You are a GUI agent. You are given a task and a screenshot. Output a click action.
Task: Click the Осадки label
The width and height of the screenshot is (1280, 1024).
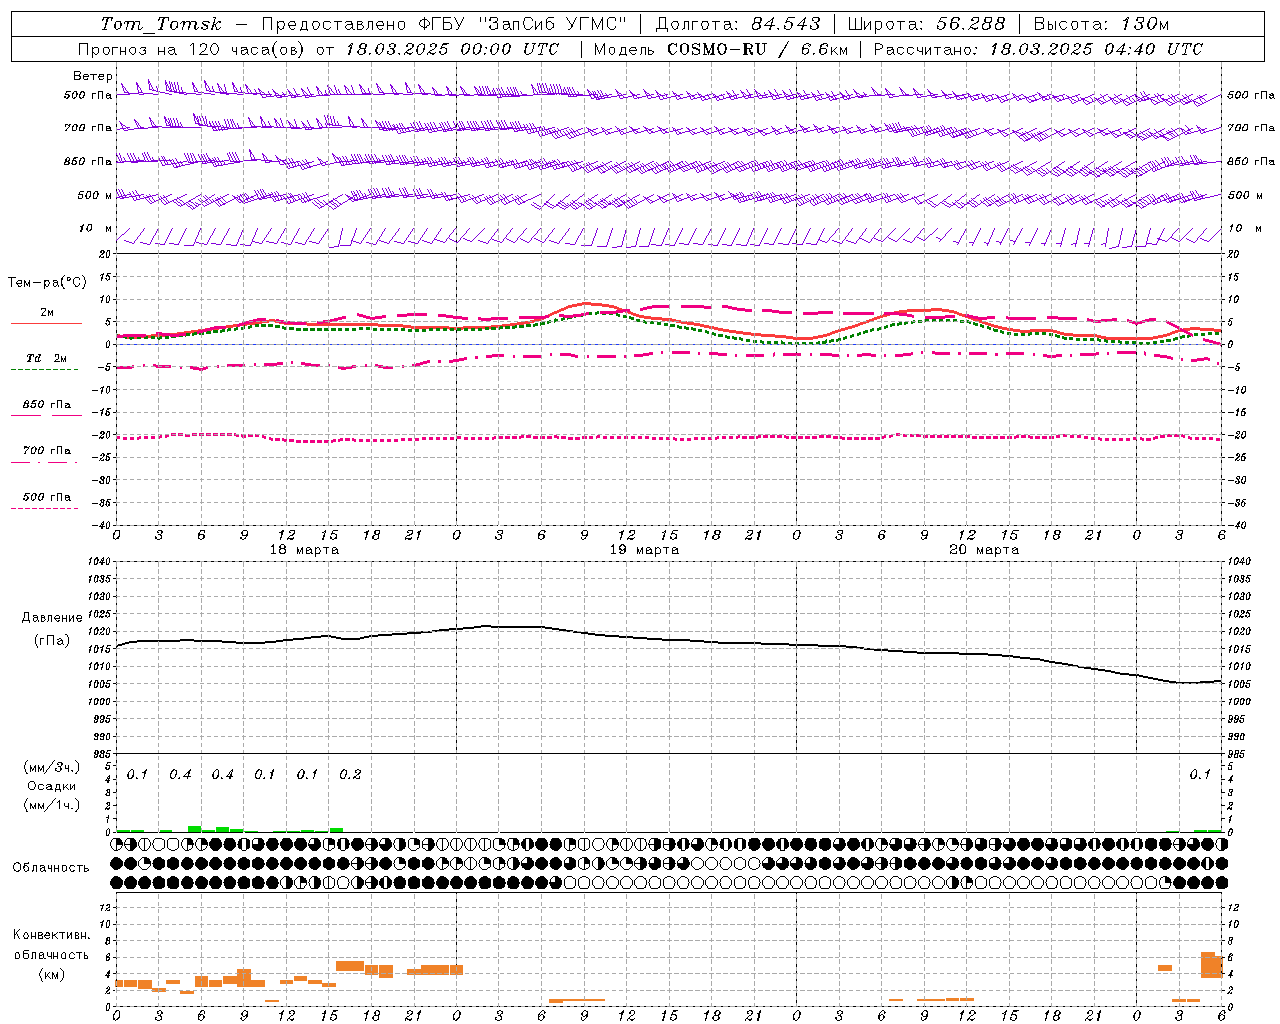tap(52, 786)
